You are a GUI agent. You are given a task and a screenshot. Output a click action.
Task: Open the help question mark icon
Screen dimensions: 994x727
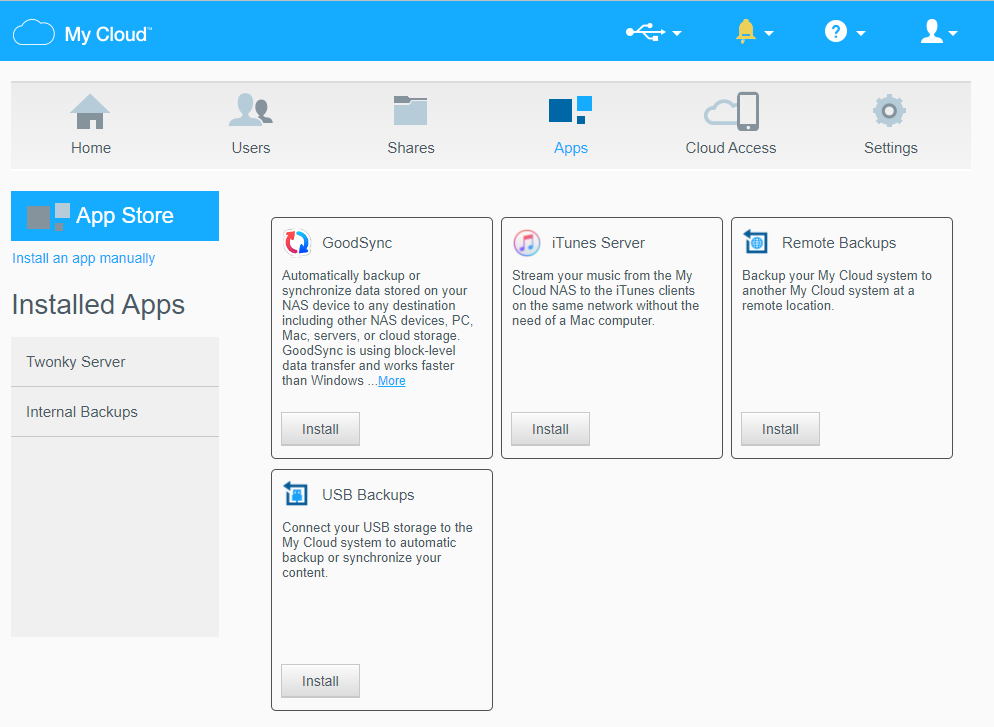point(836,31)
